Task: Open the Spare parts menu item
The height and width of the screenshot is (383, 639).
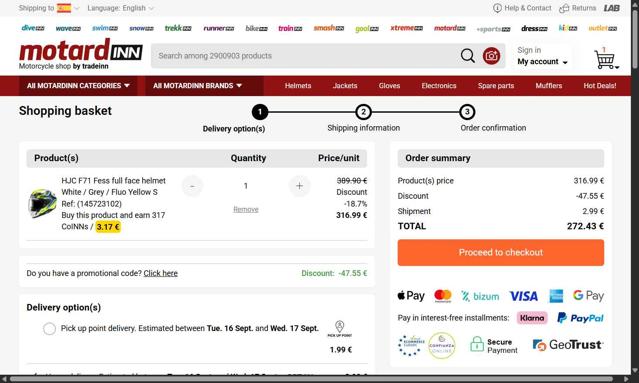Action: point(496,86)
